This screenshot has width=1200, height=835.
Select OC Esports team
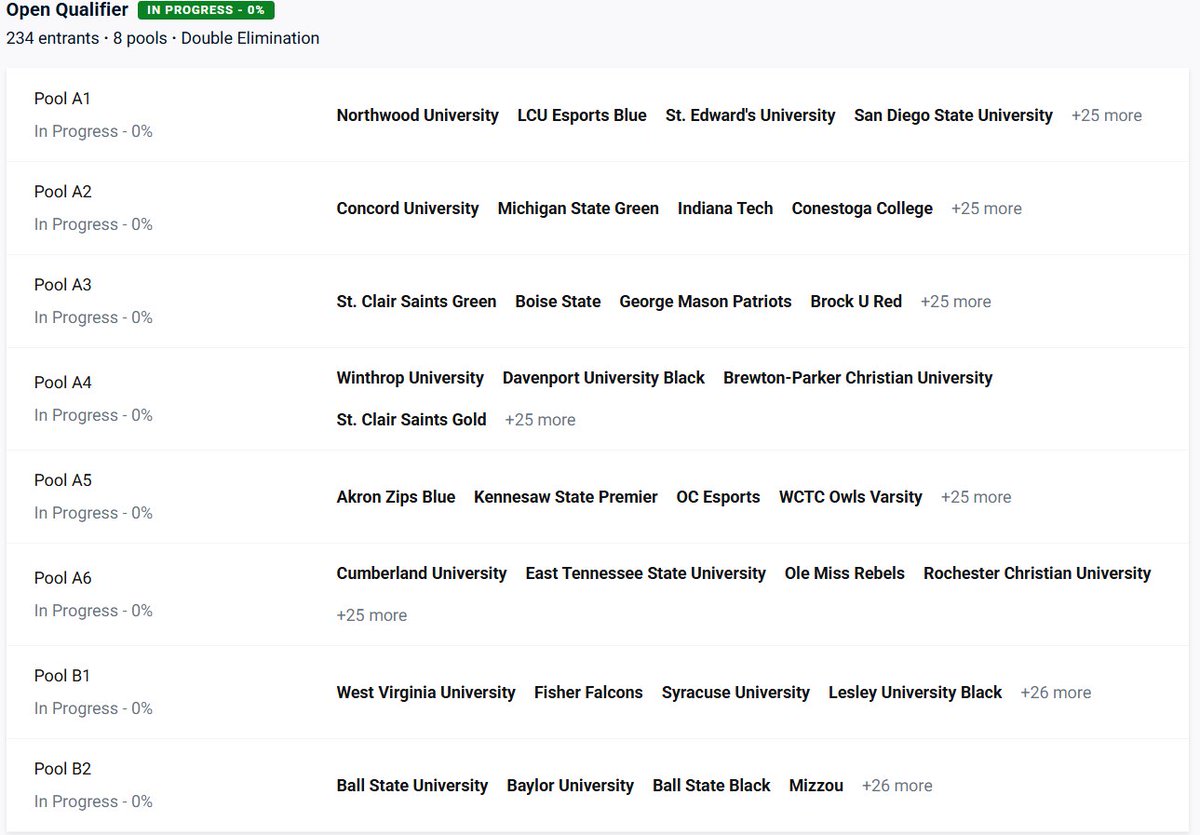718,497
